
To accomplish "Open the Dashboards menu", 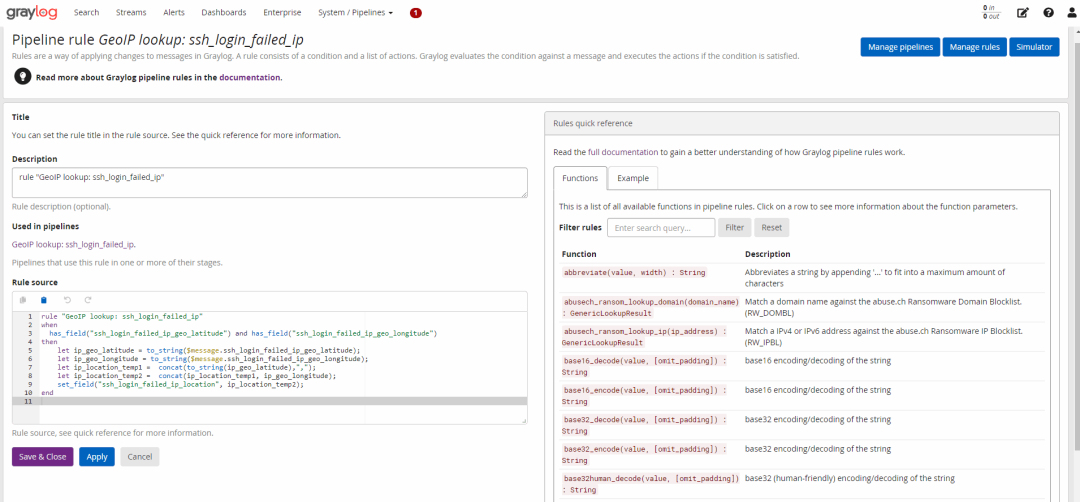I will 223,13.
